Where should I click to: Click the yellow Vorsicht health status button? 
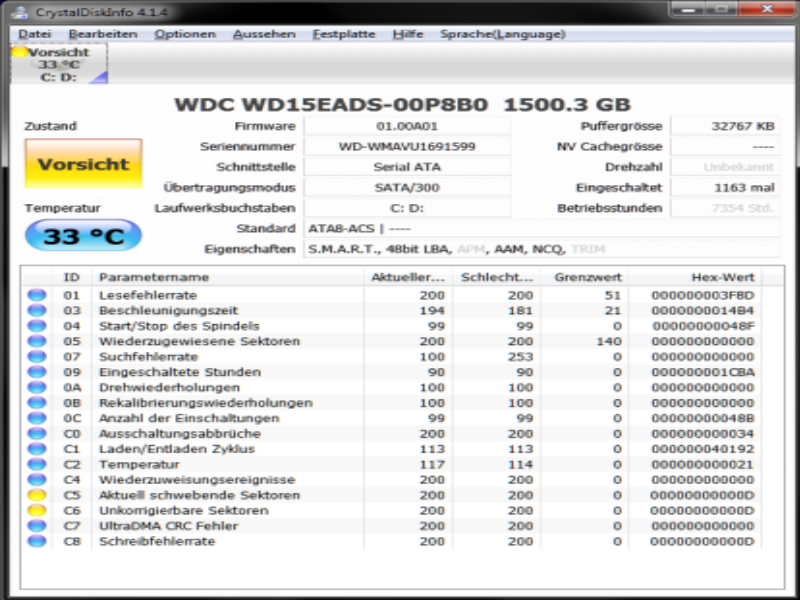(x=83, y=164)
